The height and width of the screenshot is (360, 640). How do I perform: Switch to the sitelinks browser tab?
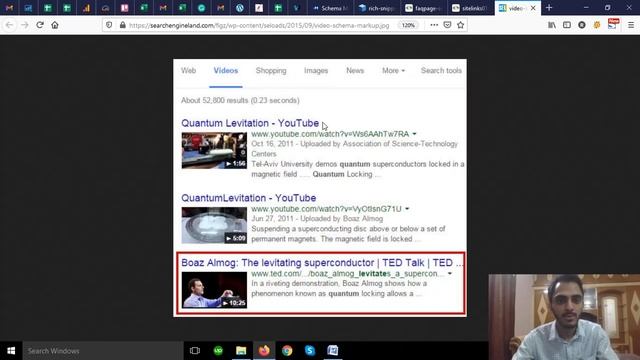470,8
